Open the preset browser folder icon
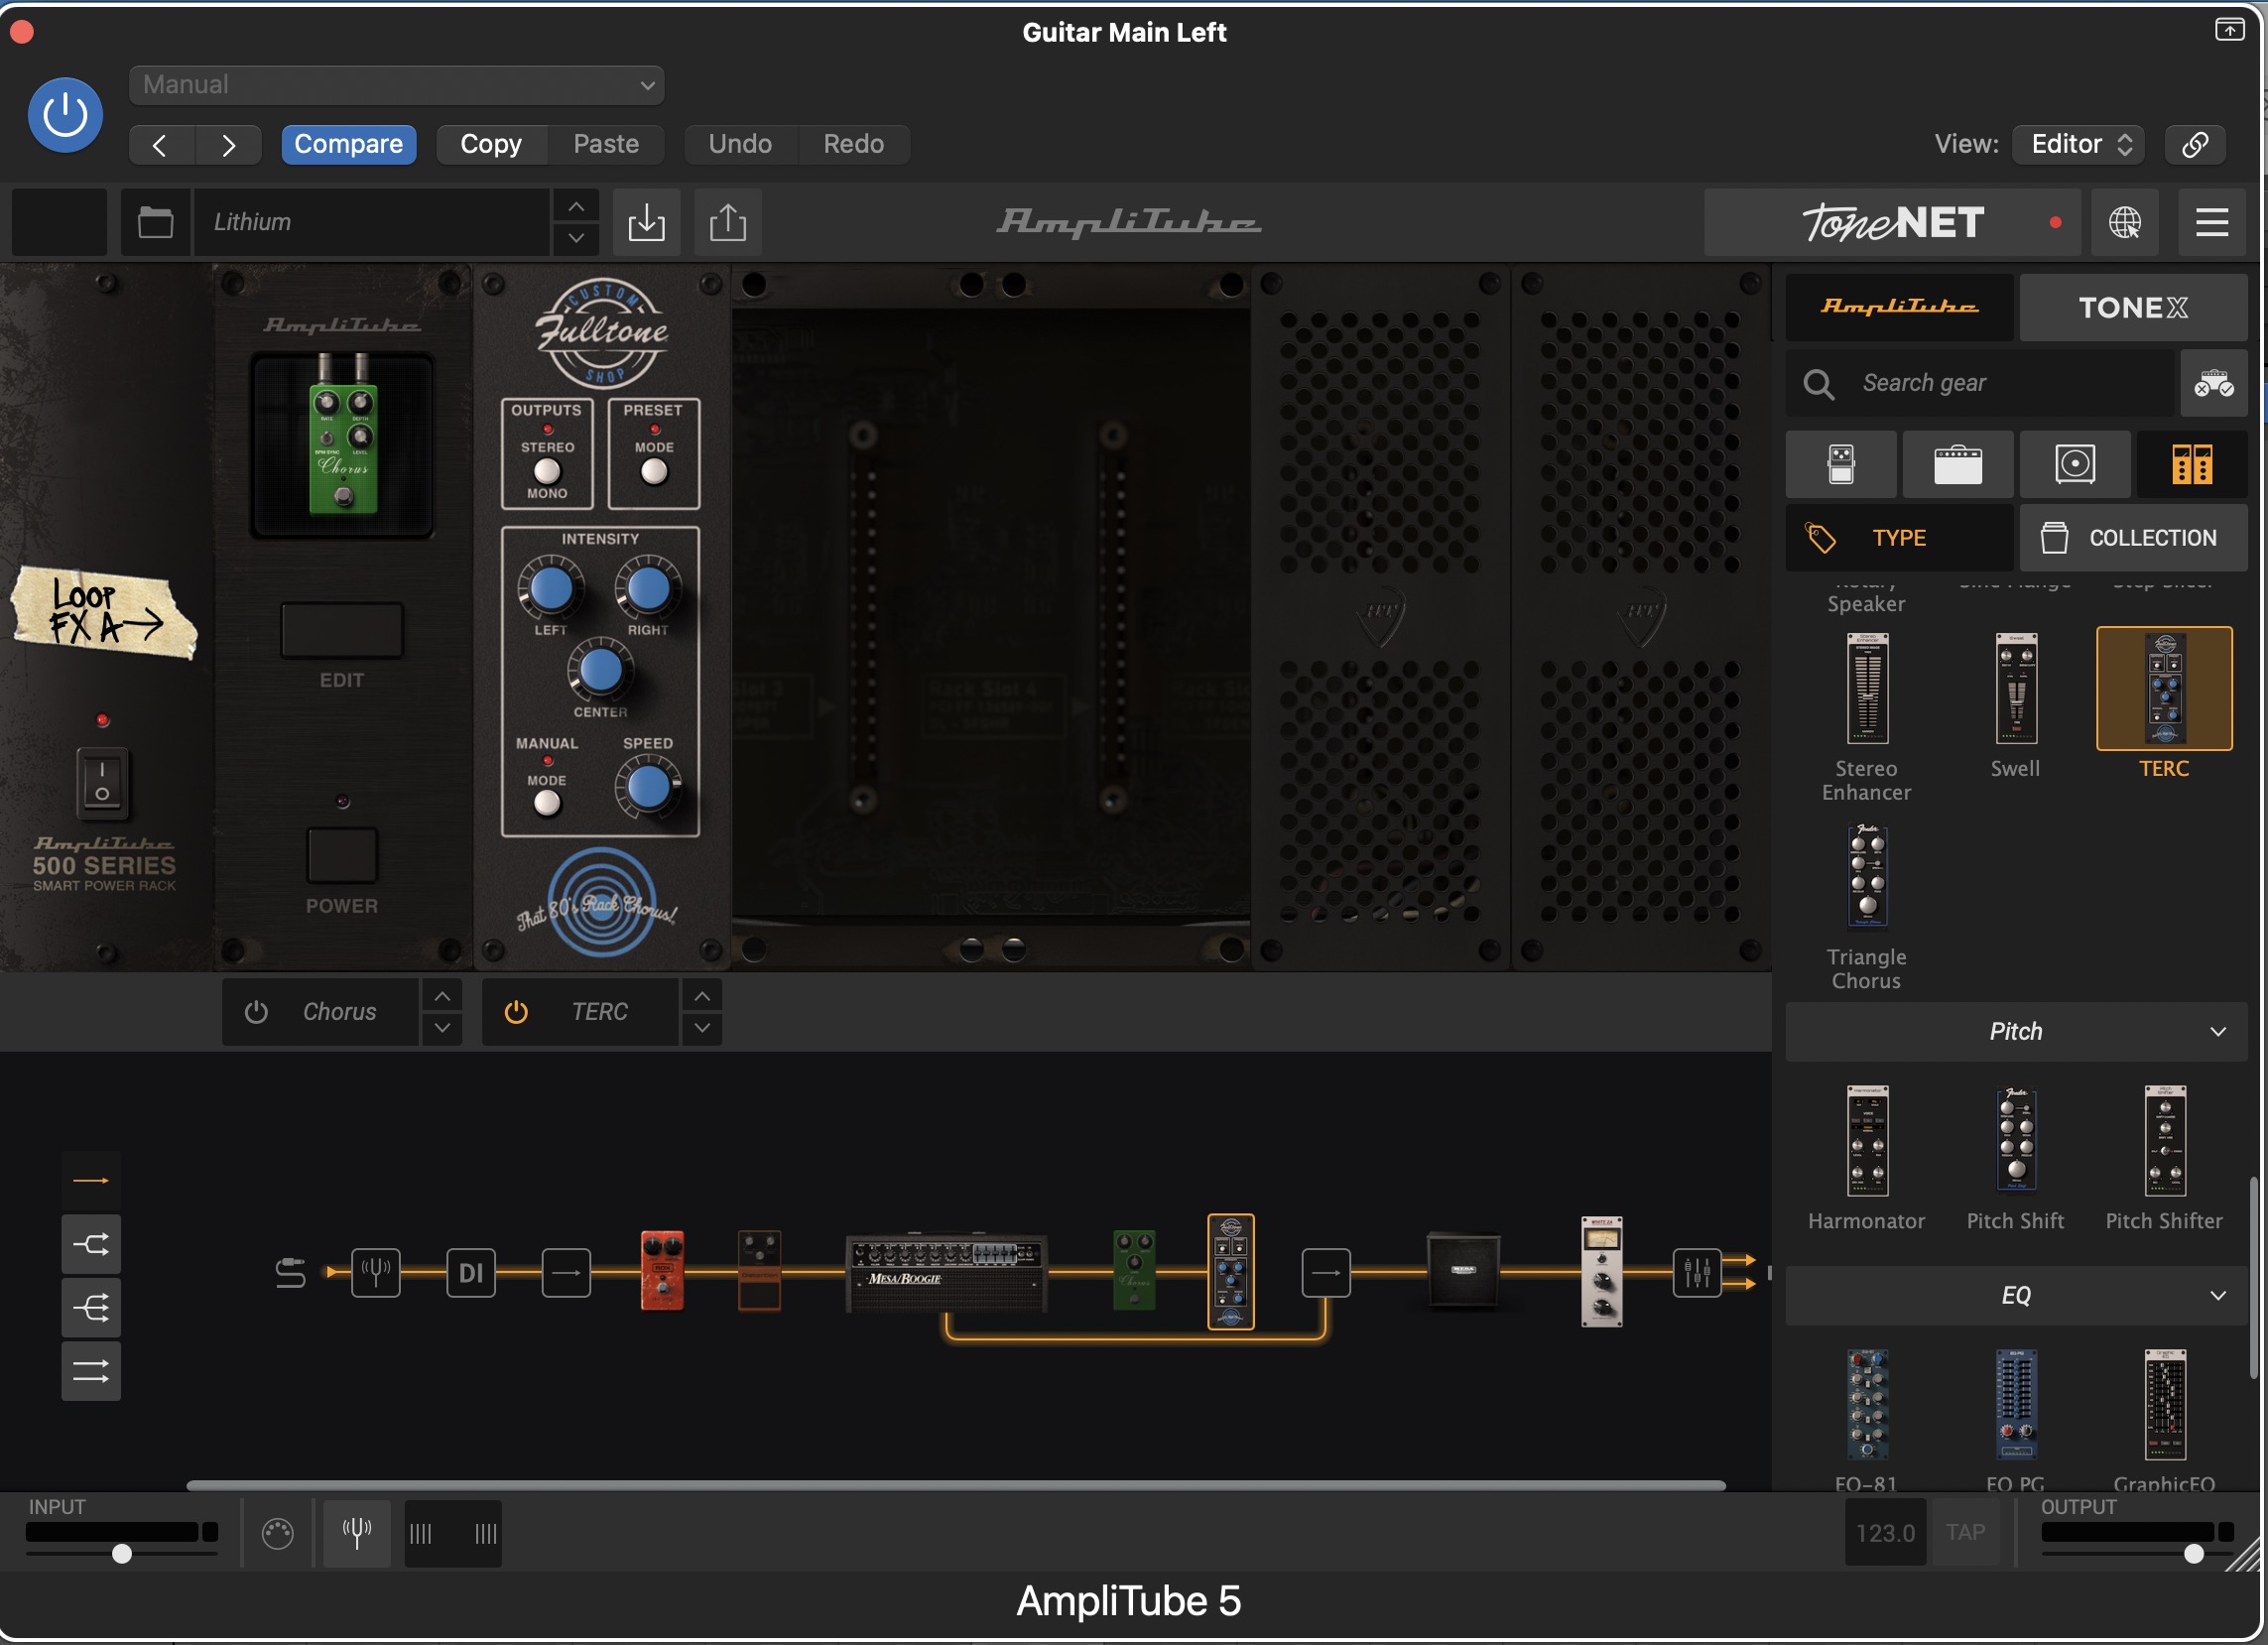 tap(155, 222)
